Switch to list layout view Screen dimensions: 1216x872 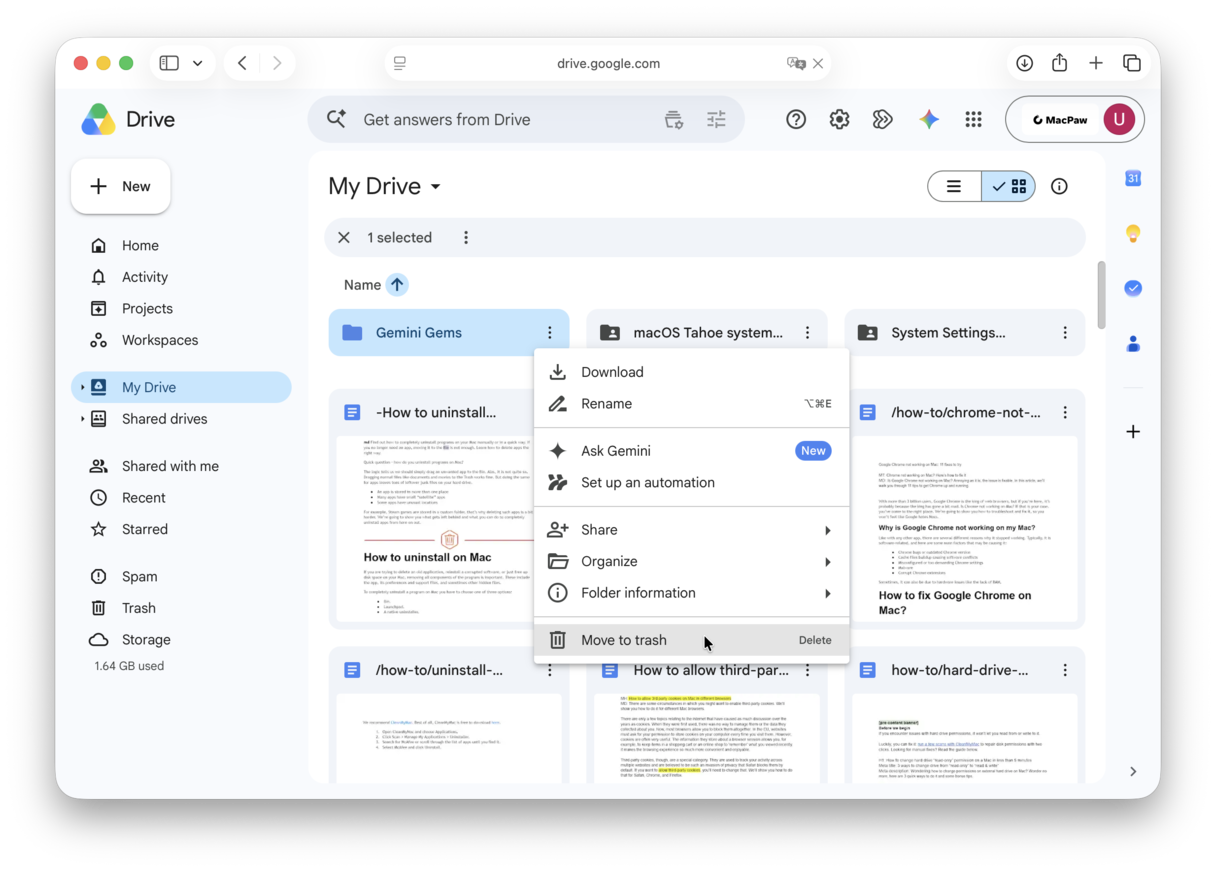[x=954, y=186]
